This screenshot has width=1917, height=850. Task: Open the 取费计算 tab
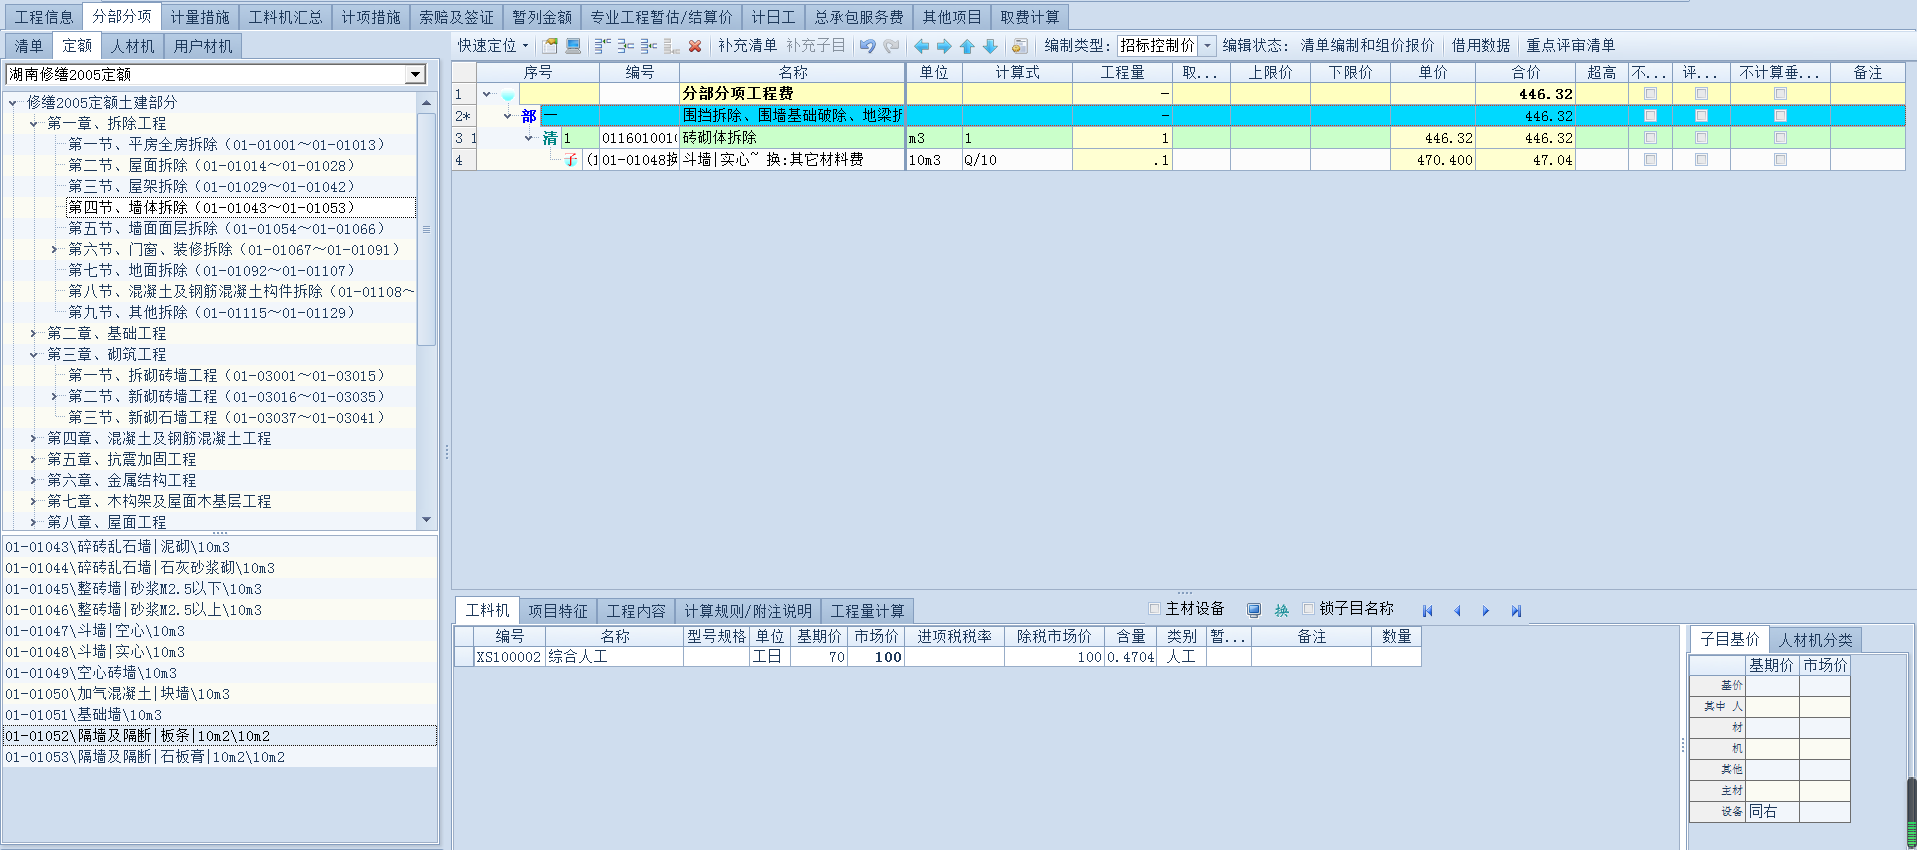coord(1030,17)
